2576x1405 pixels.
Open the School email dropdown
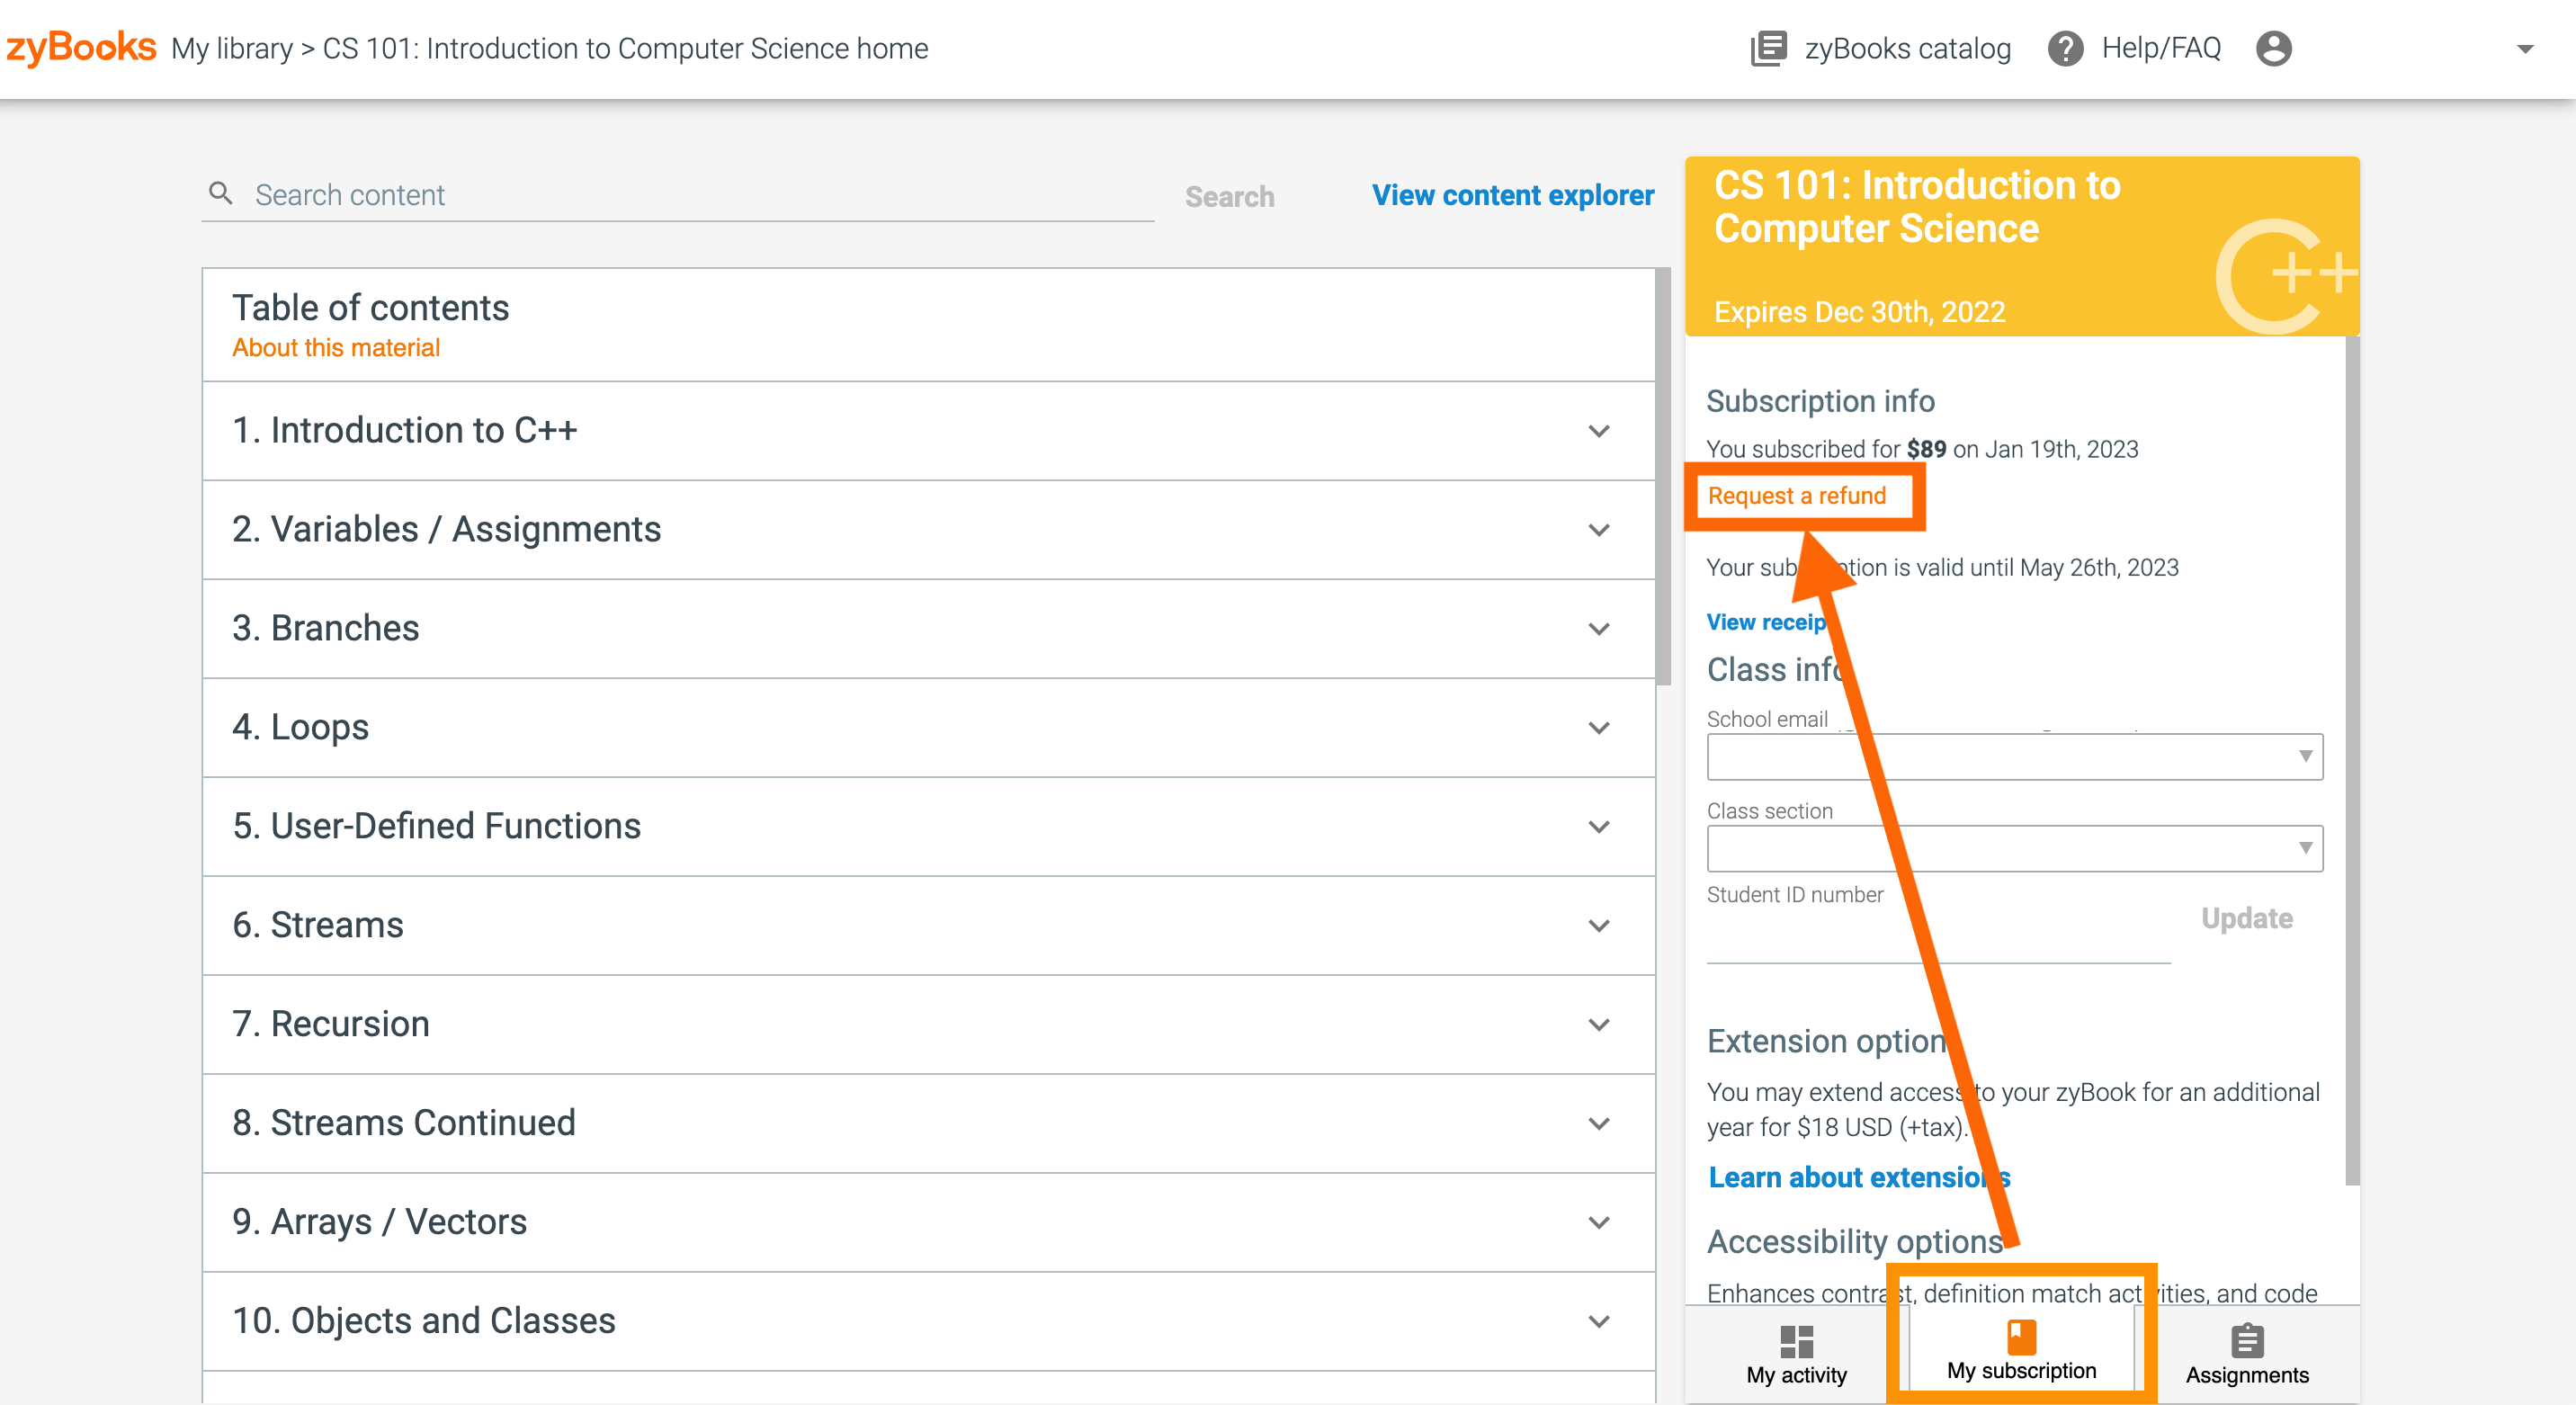(2014, 757)
